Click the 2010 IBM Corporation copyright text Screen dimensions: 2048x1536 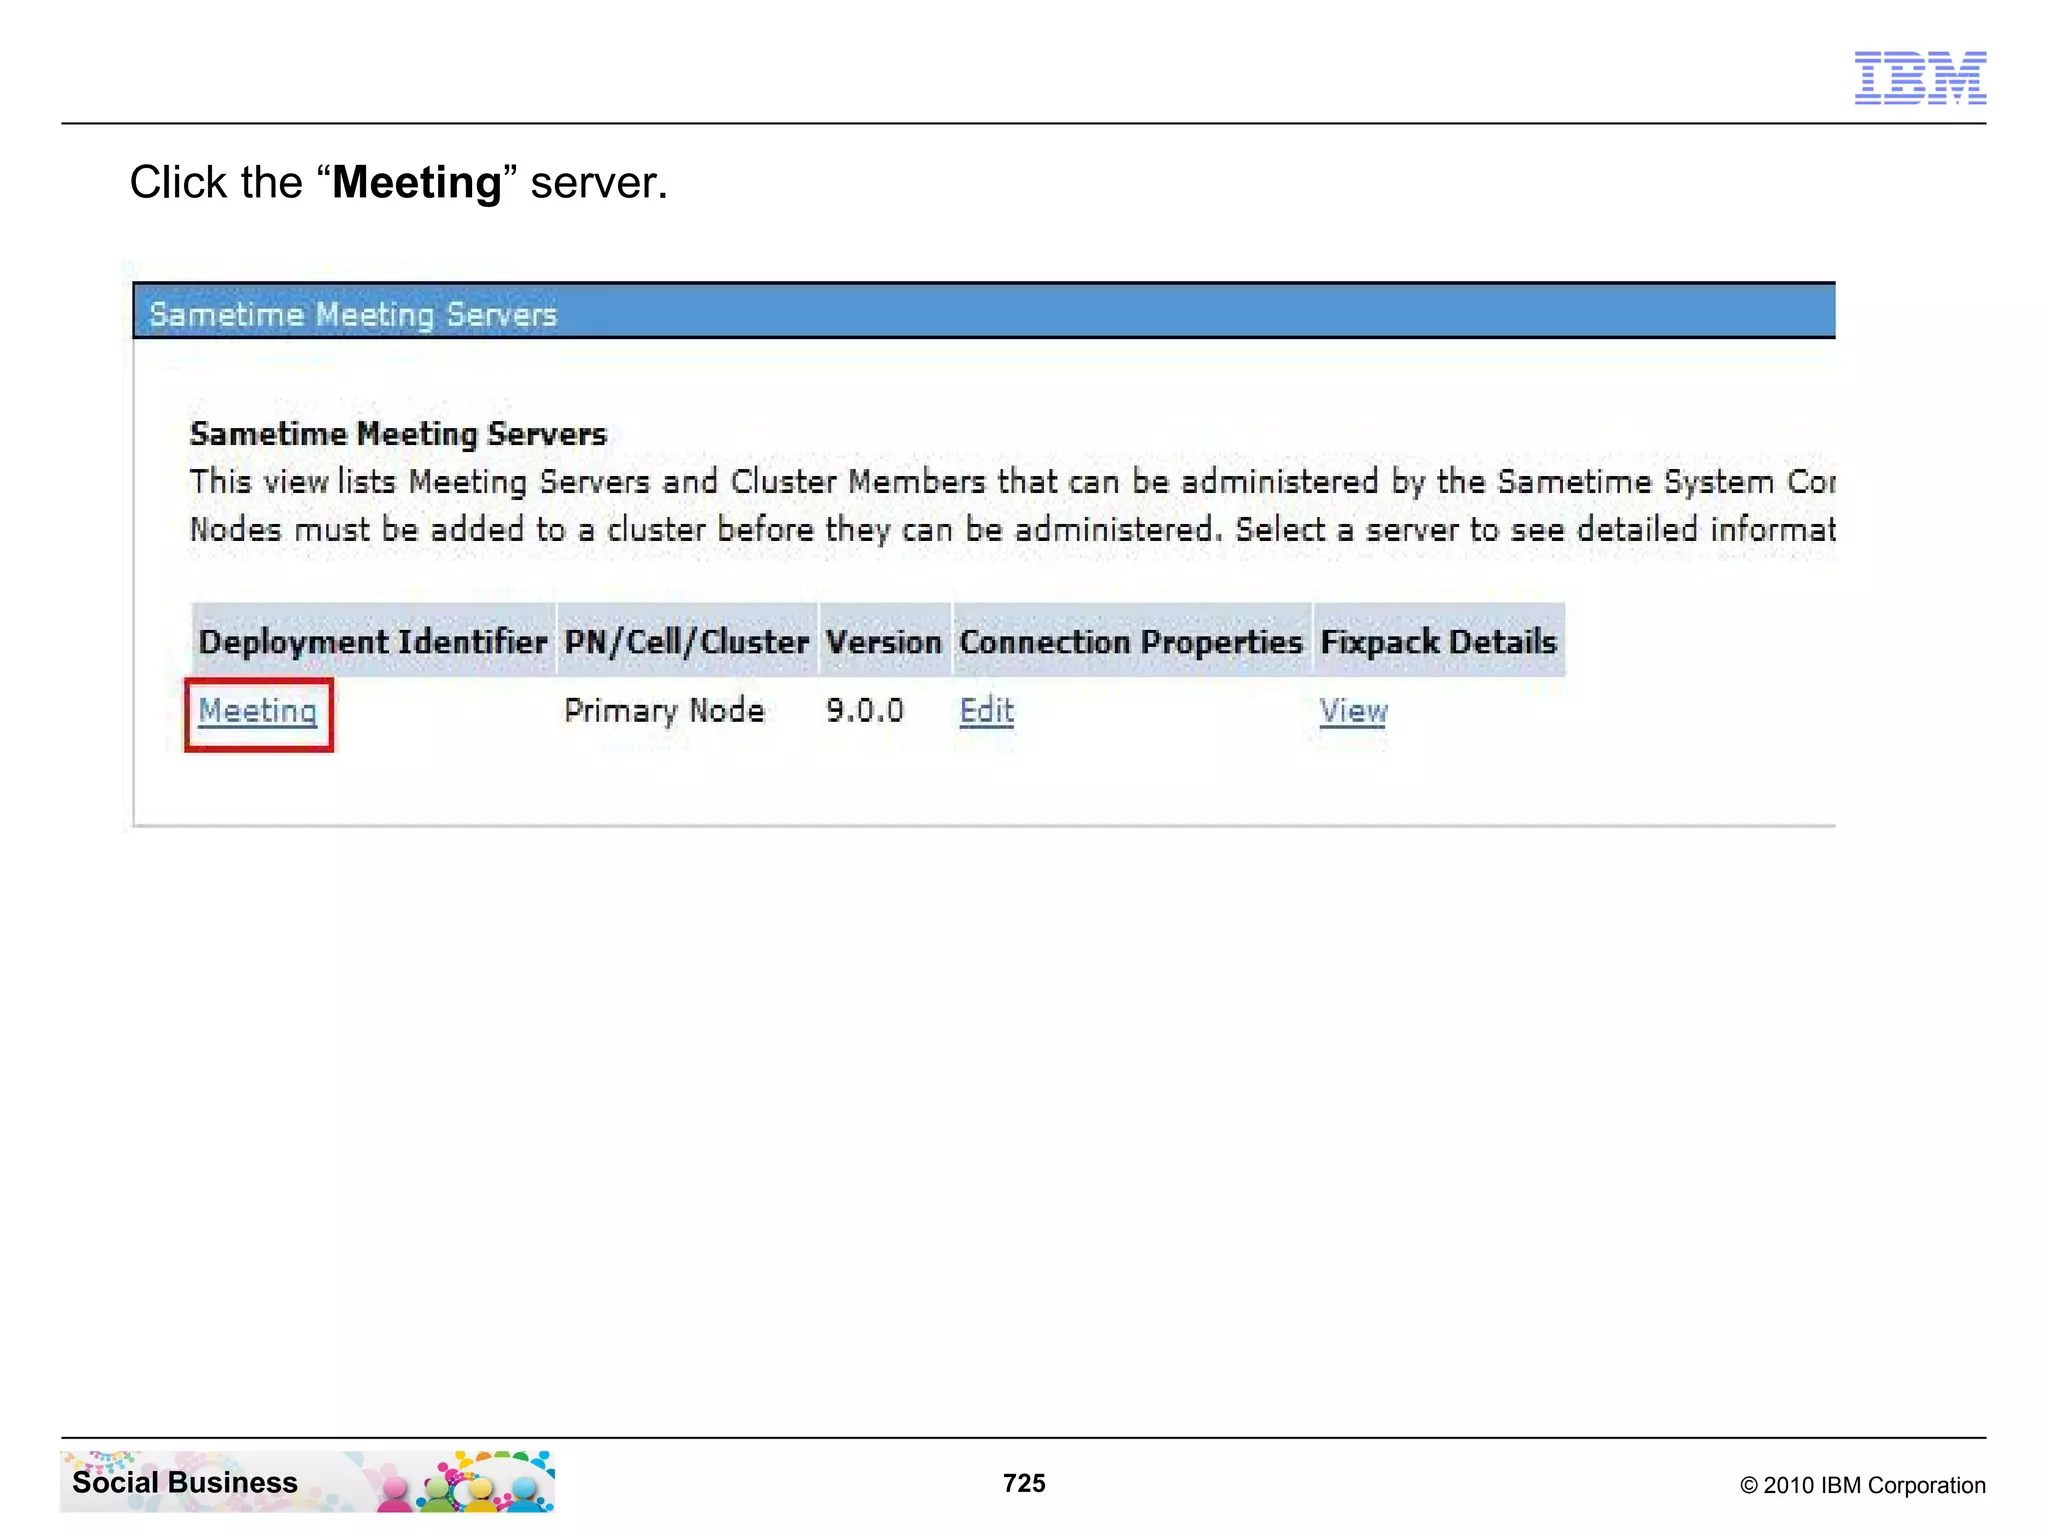tap(1862, 1485)
